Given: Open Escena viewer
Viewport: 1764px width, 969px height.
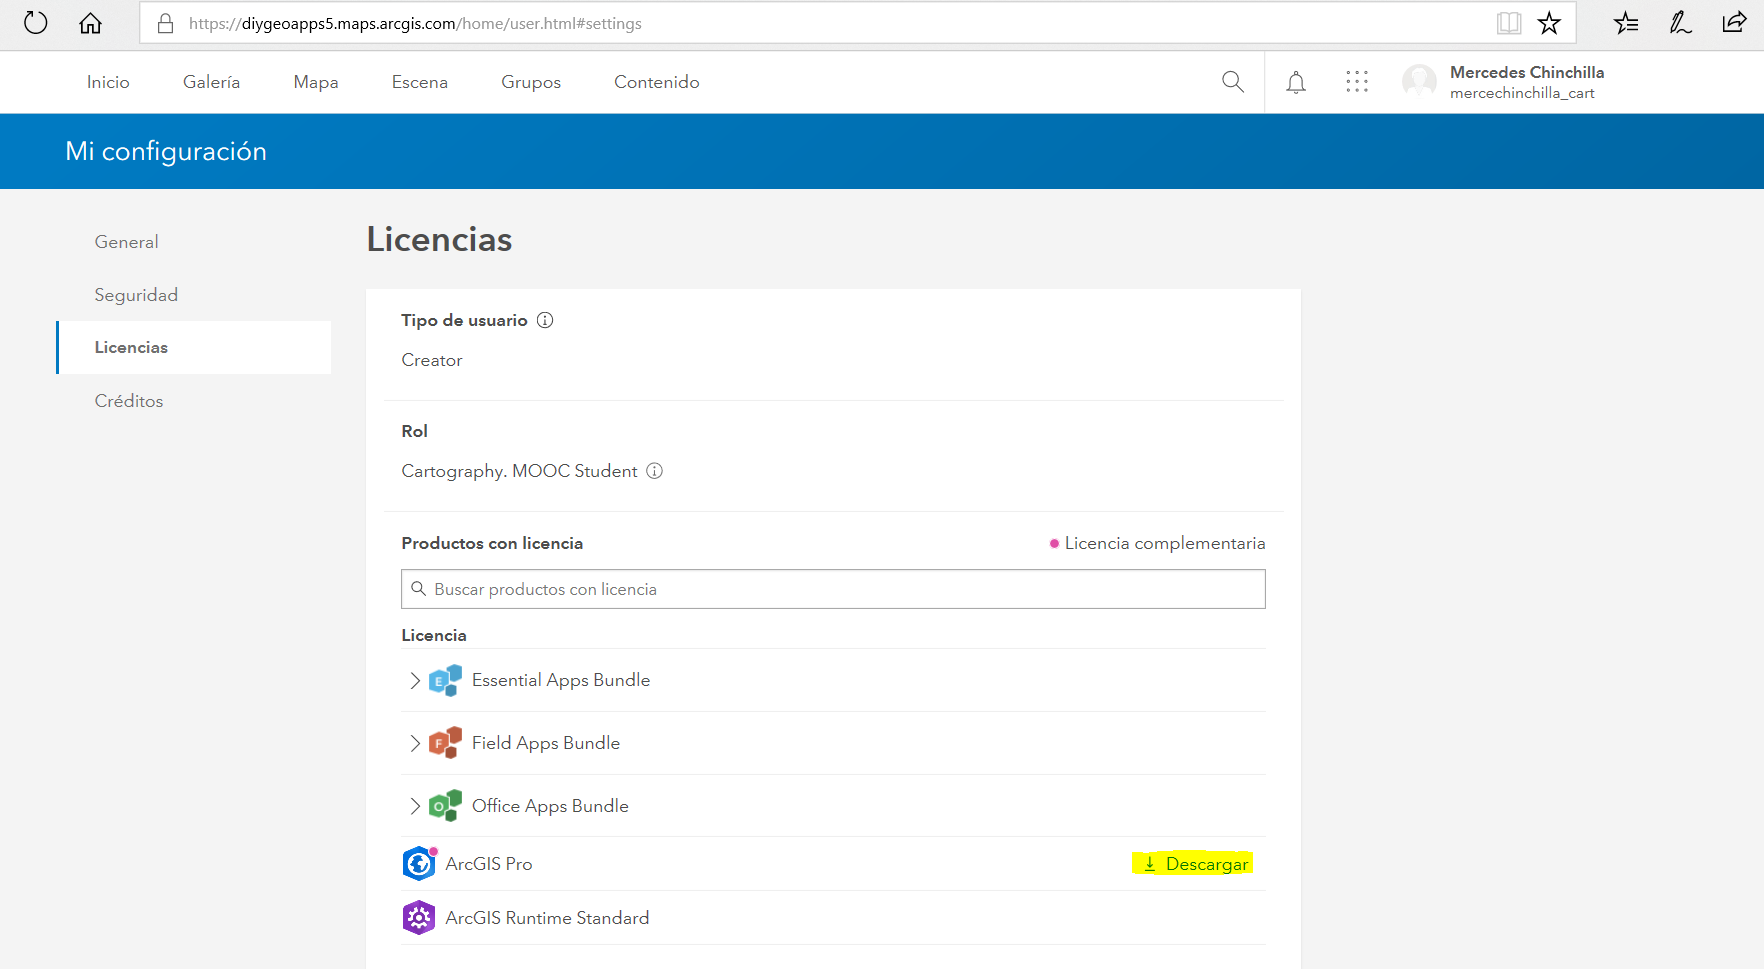Looking at the screenshot, I should [420, 82].
